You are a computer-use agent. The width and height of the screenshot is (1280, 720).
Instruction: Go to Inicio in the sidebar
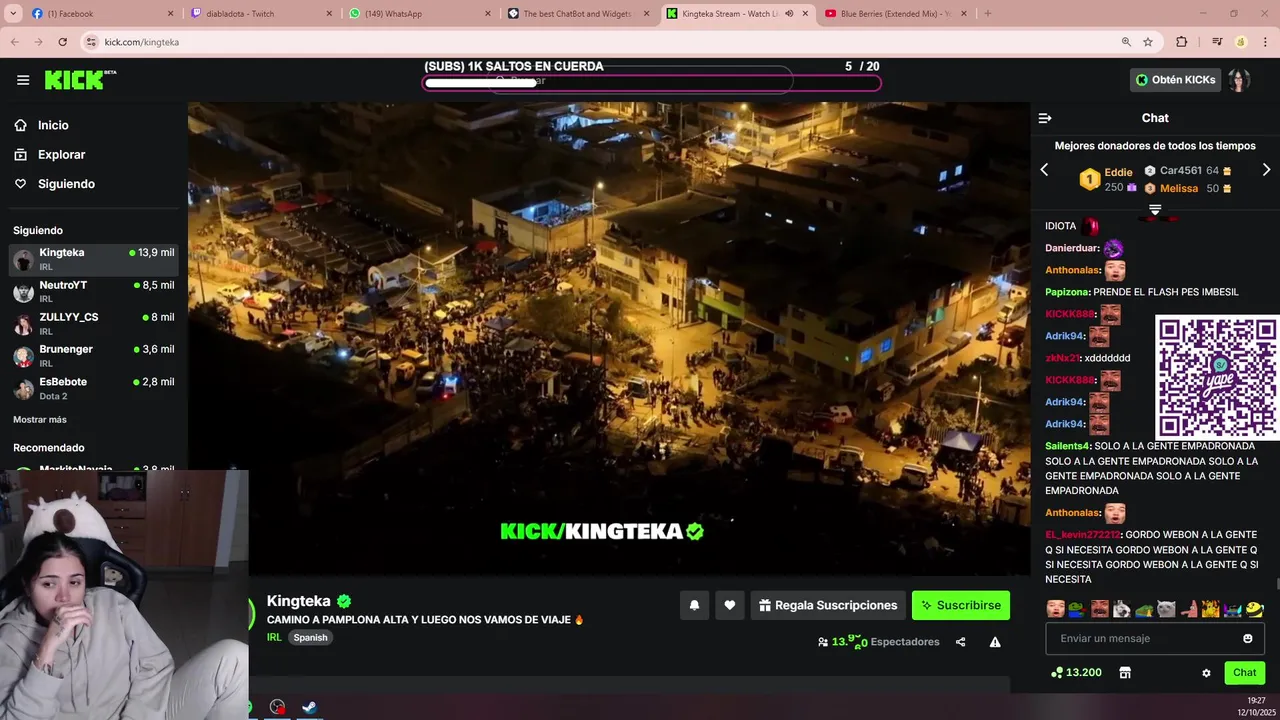(53, 125)
